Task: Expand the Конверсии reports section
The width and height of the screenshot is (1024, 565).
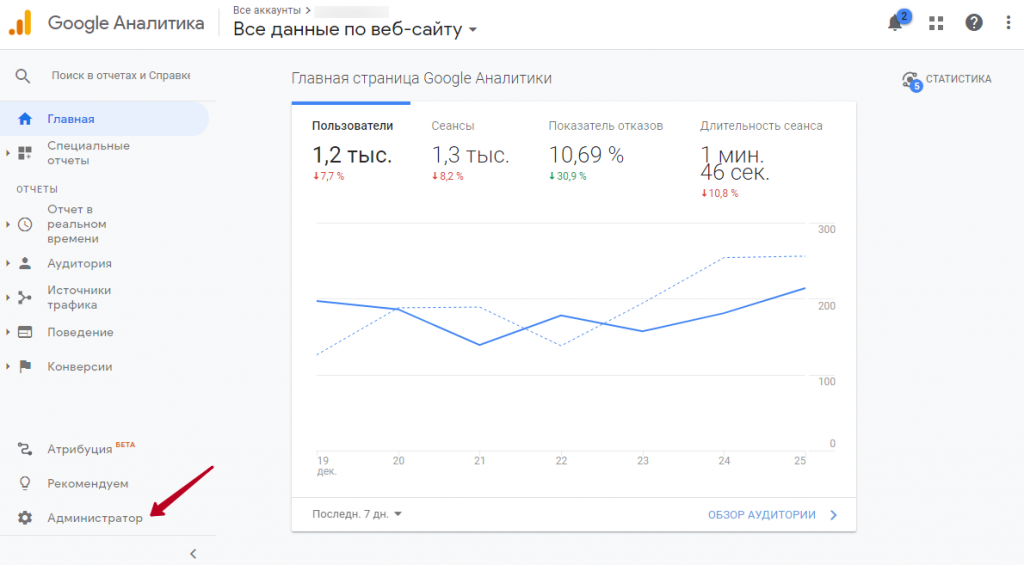Action: [8, 366]
